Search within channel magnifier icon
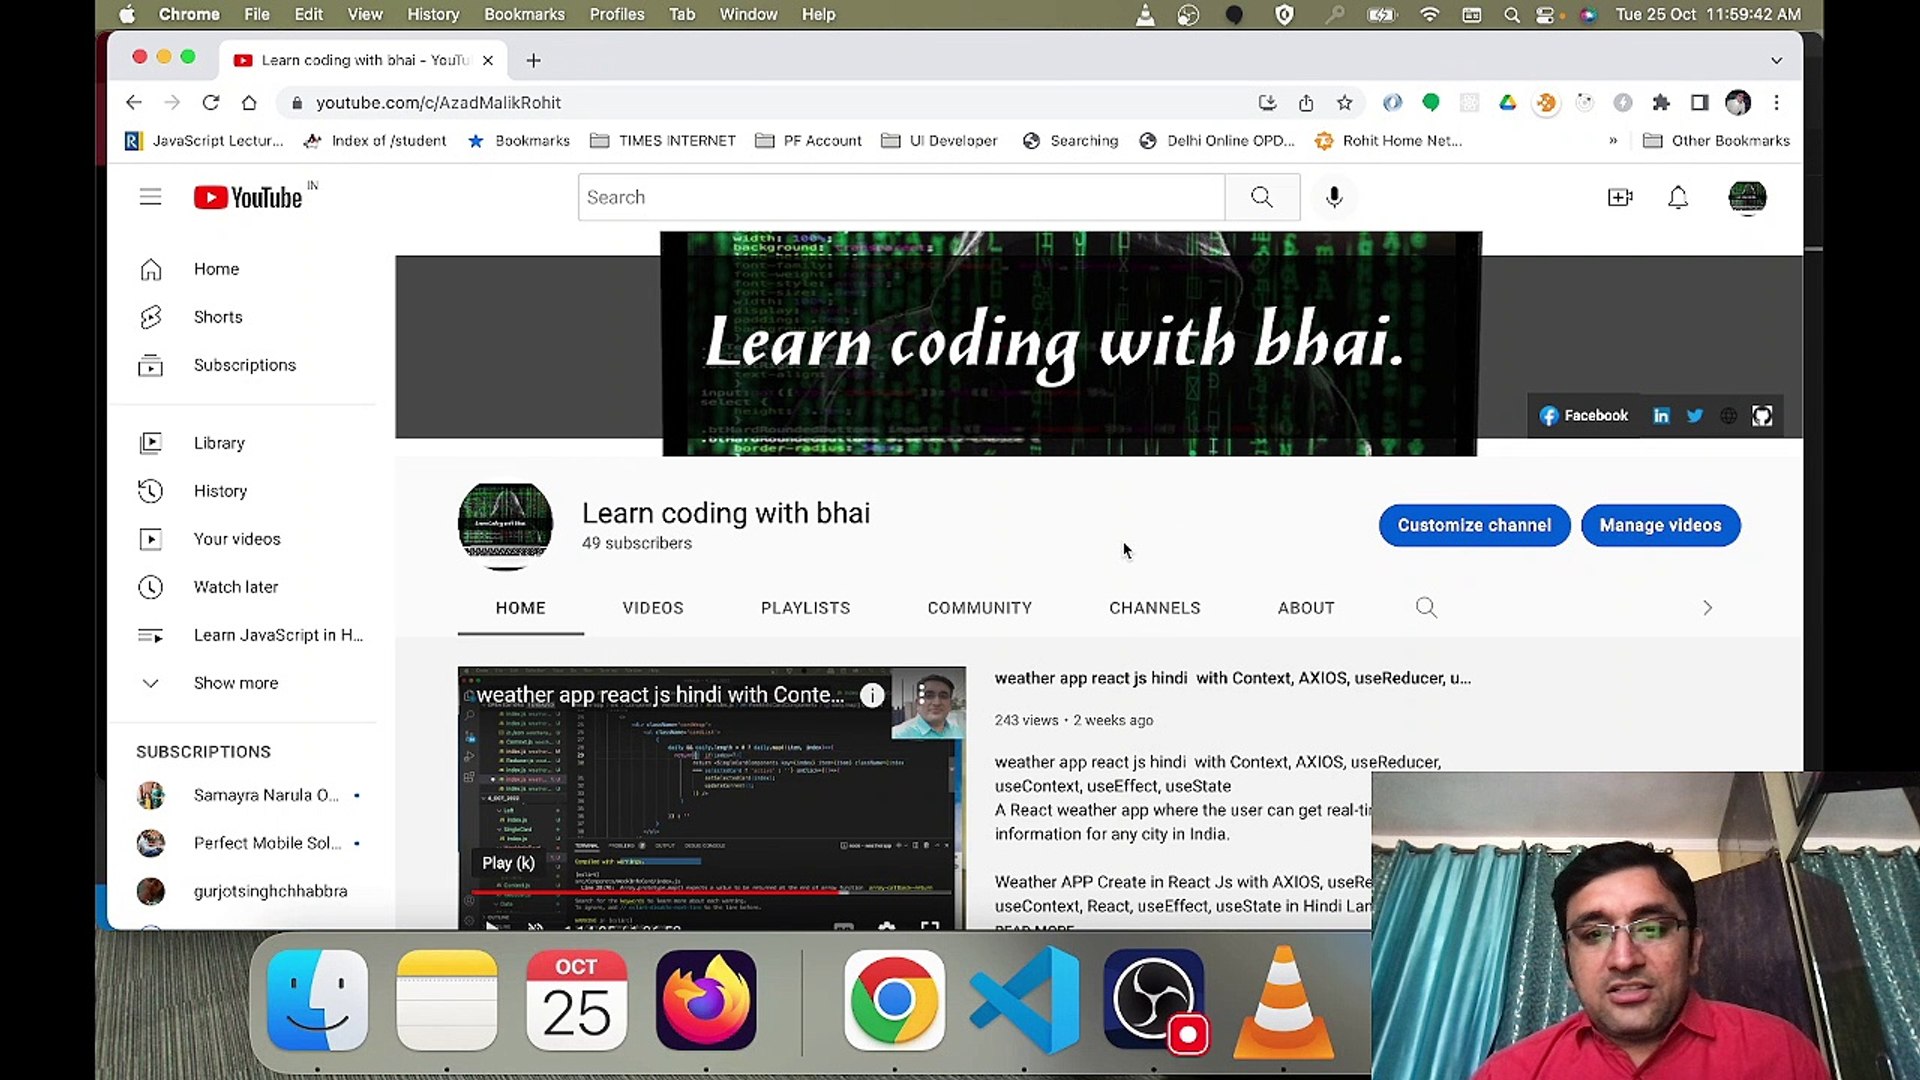 1426,607
